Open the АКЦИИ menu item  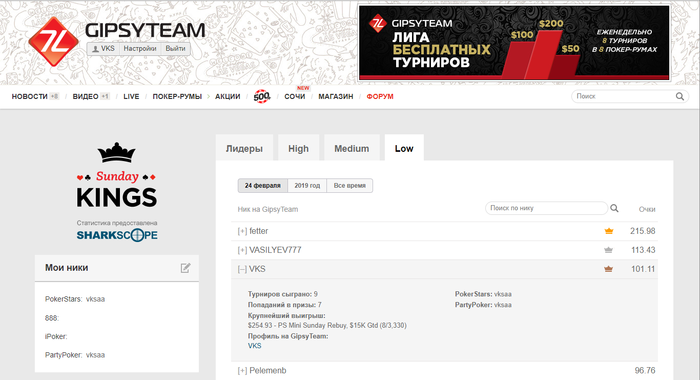pos(228,96)
